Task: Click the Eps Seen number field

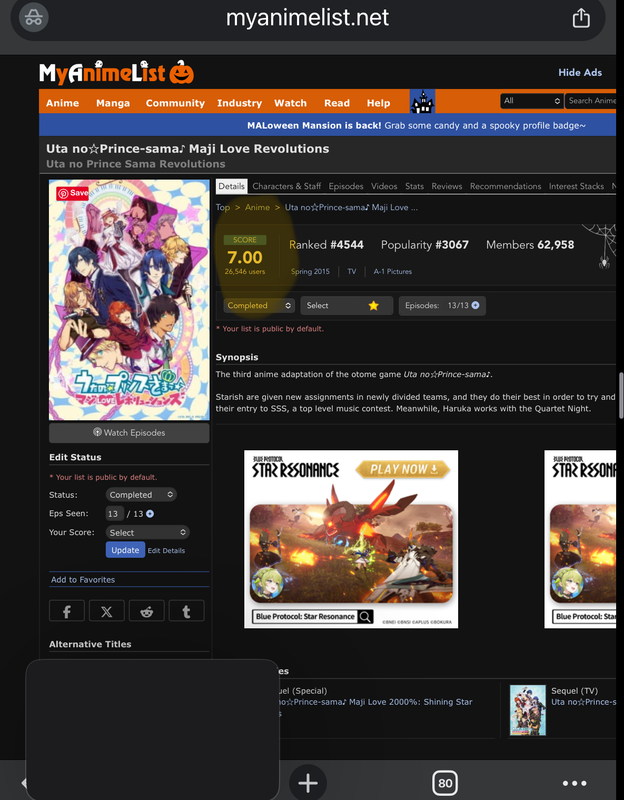Action: (x=114, y=514)
